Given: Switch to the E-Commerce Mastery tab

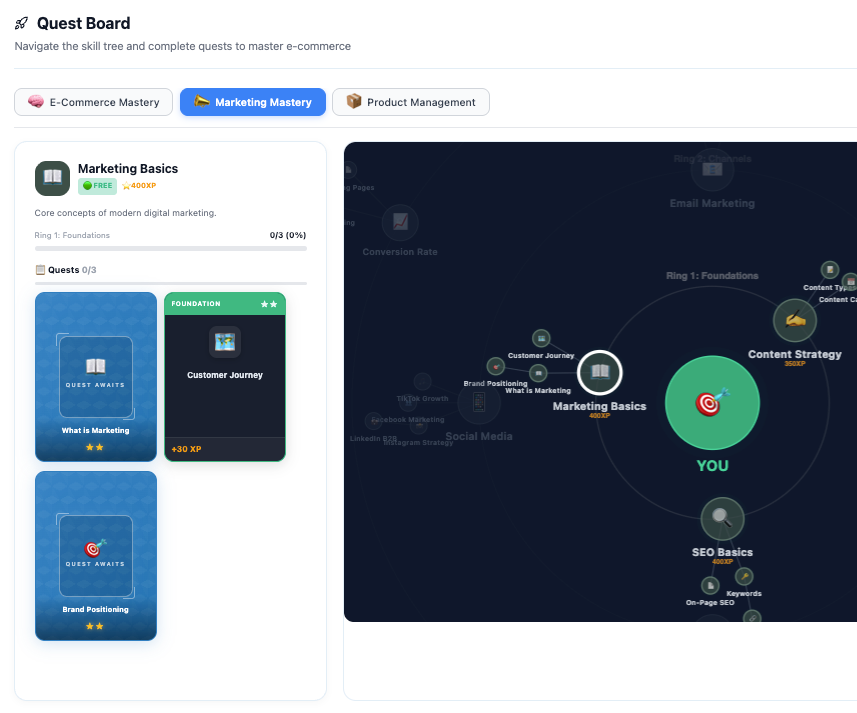Looking at the screenshot, I should [94, 102].
